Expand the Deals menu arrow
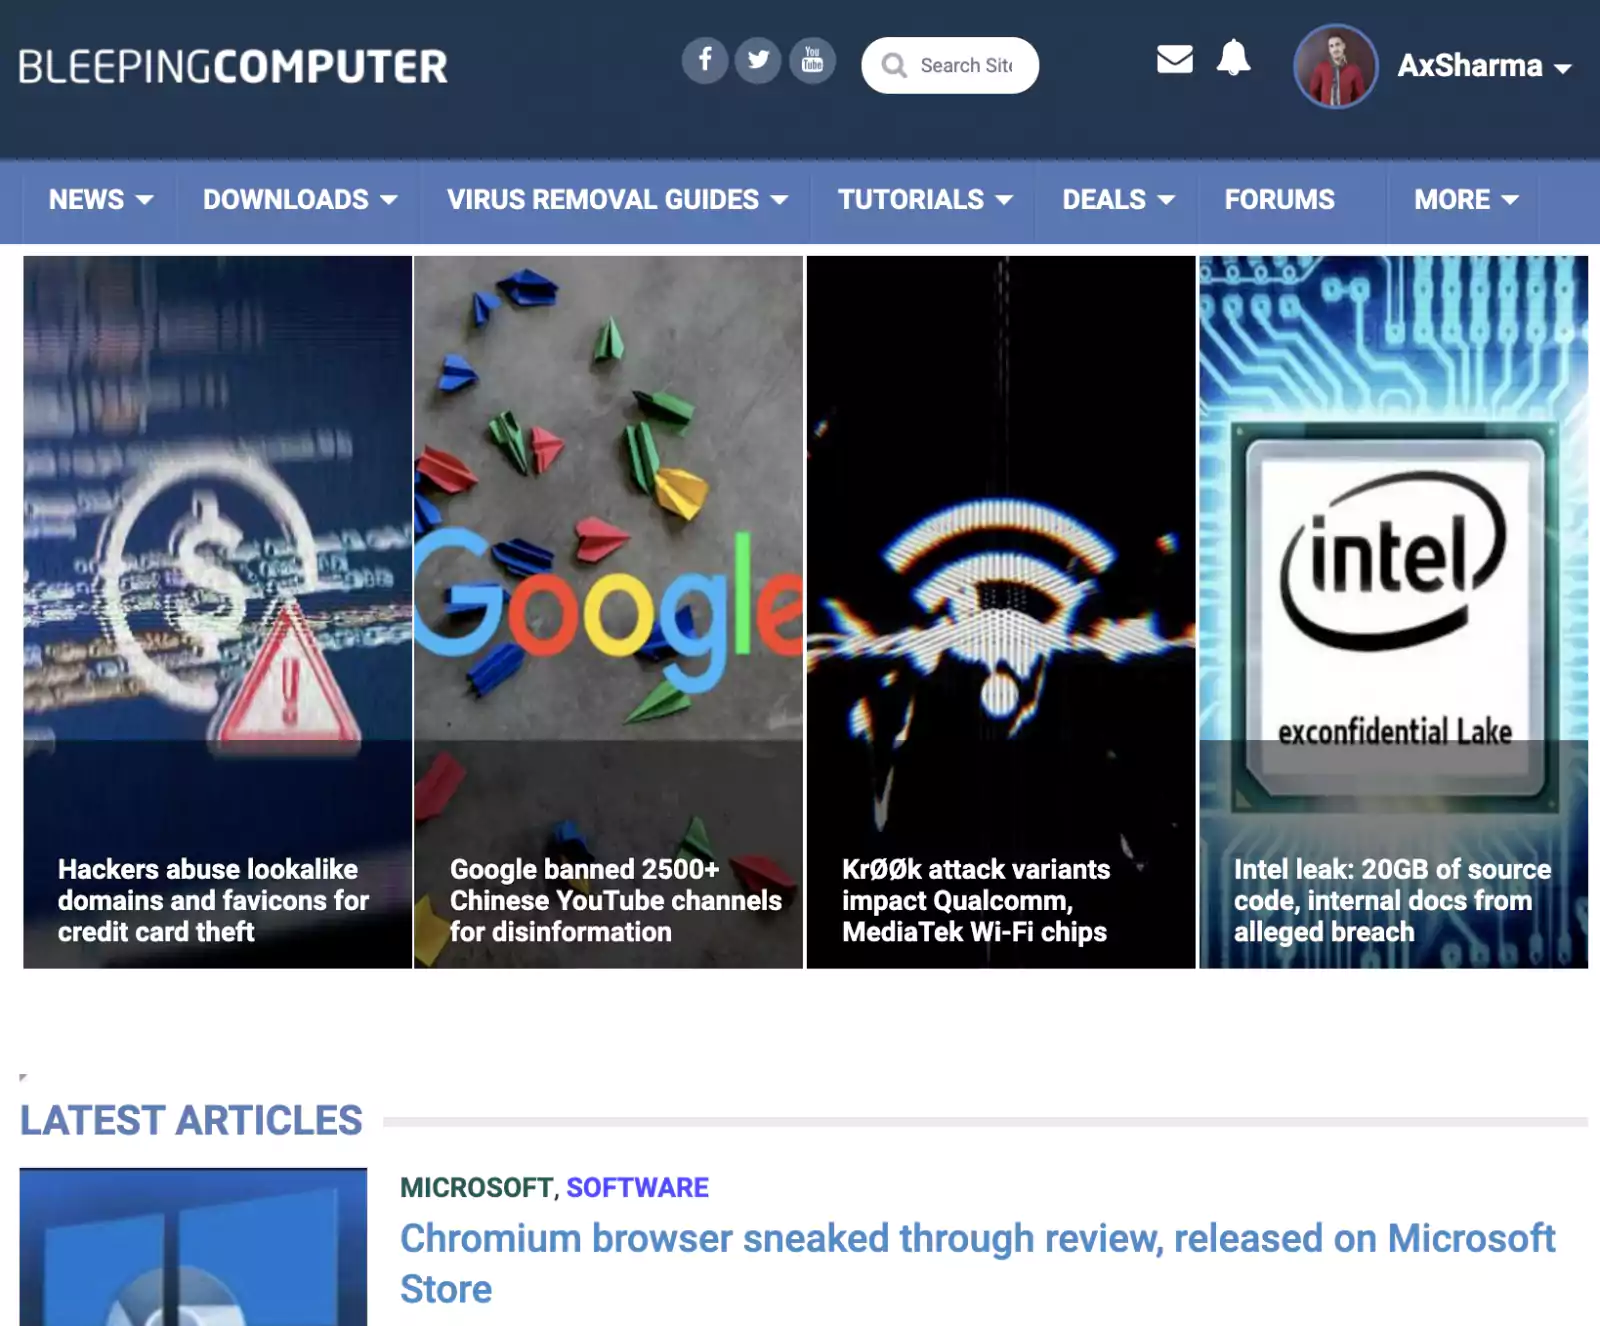Image resolution: width=1600 pixels, height=1326 pixels. (1166, 200)
